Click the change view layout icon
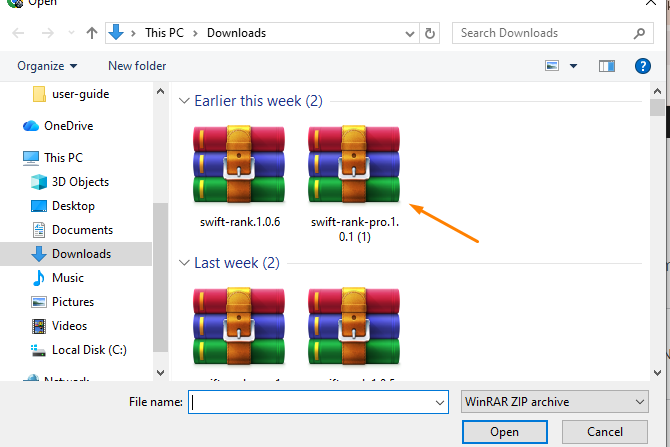This screenshot has height=447, width=670. [x=552, y=66]
